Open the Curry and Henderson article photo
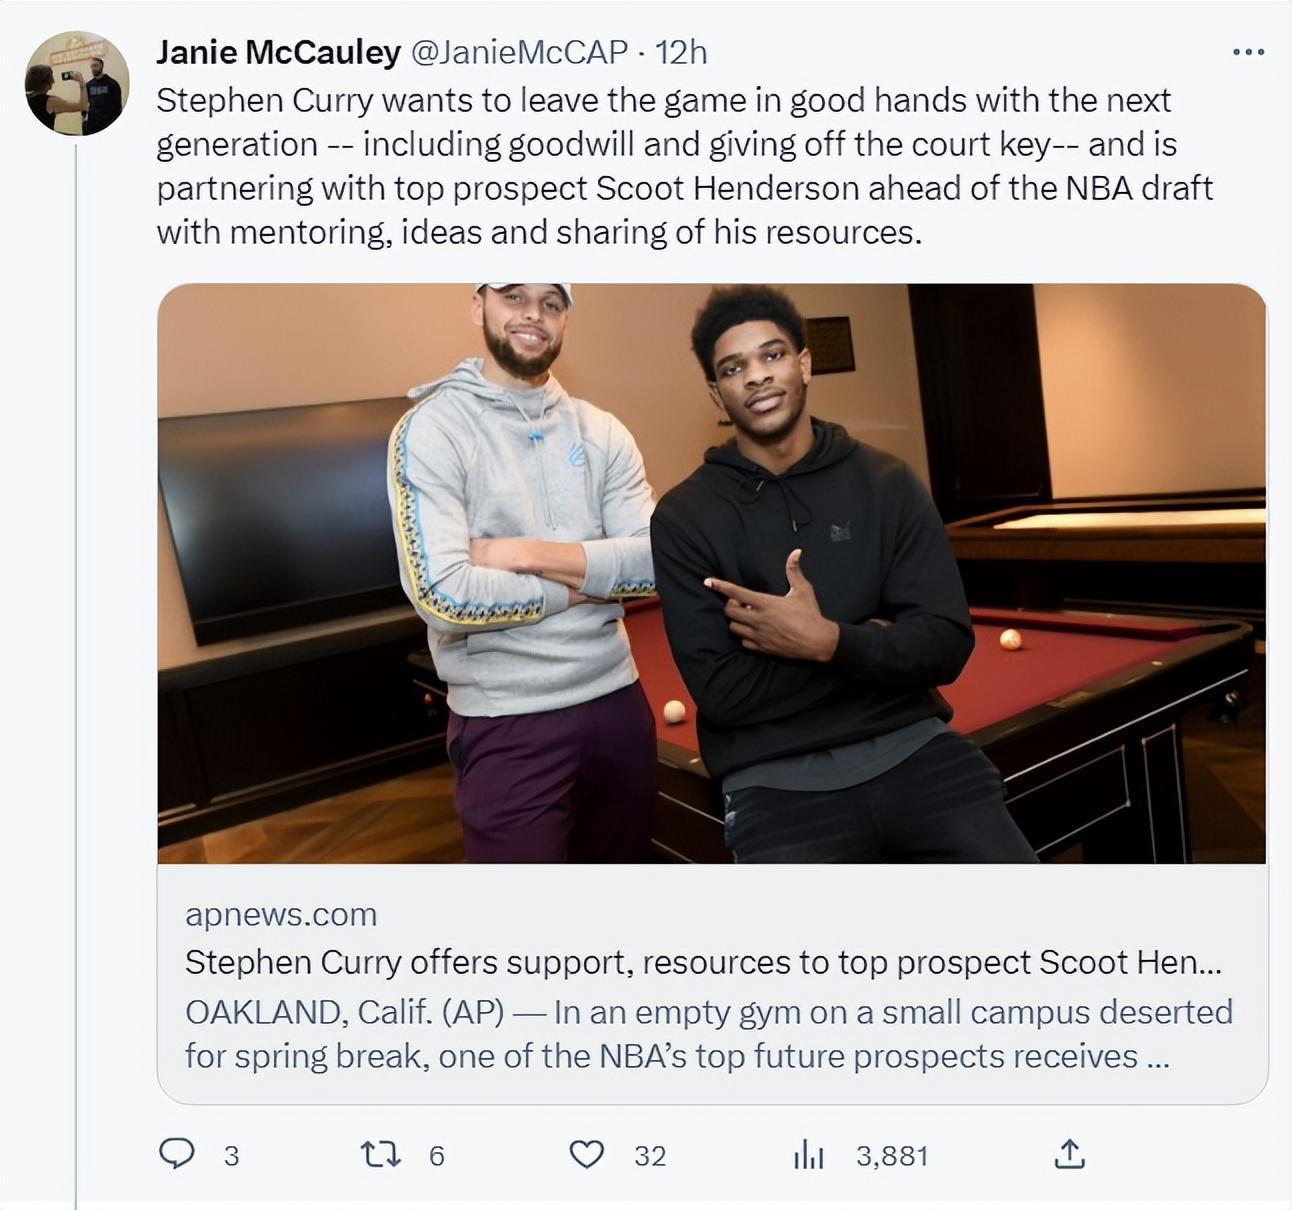Viewport: 1292px width, 1210px height. point(711,573)
